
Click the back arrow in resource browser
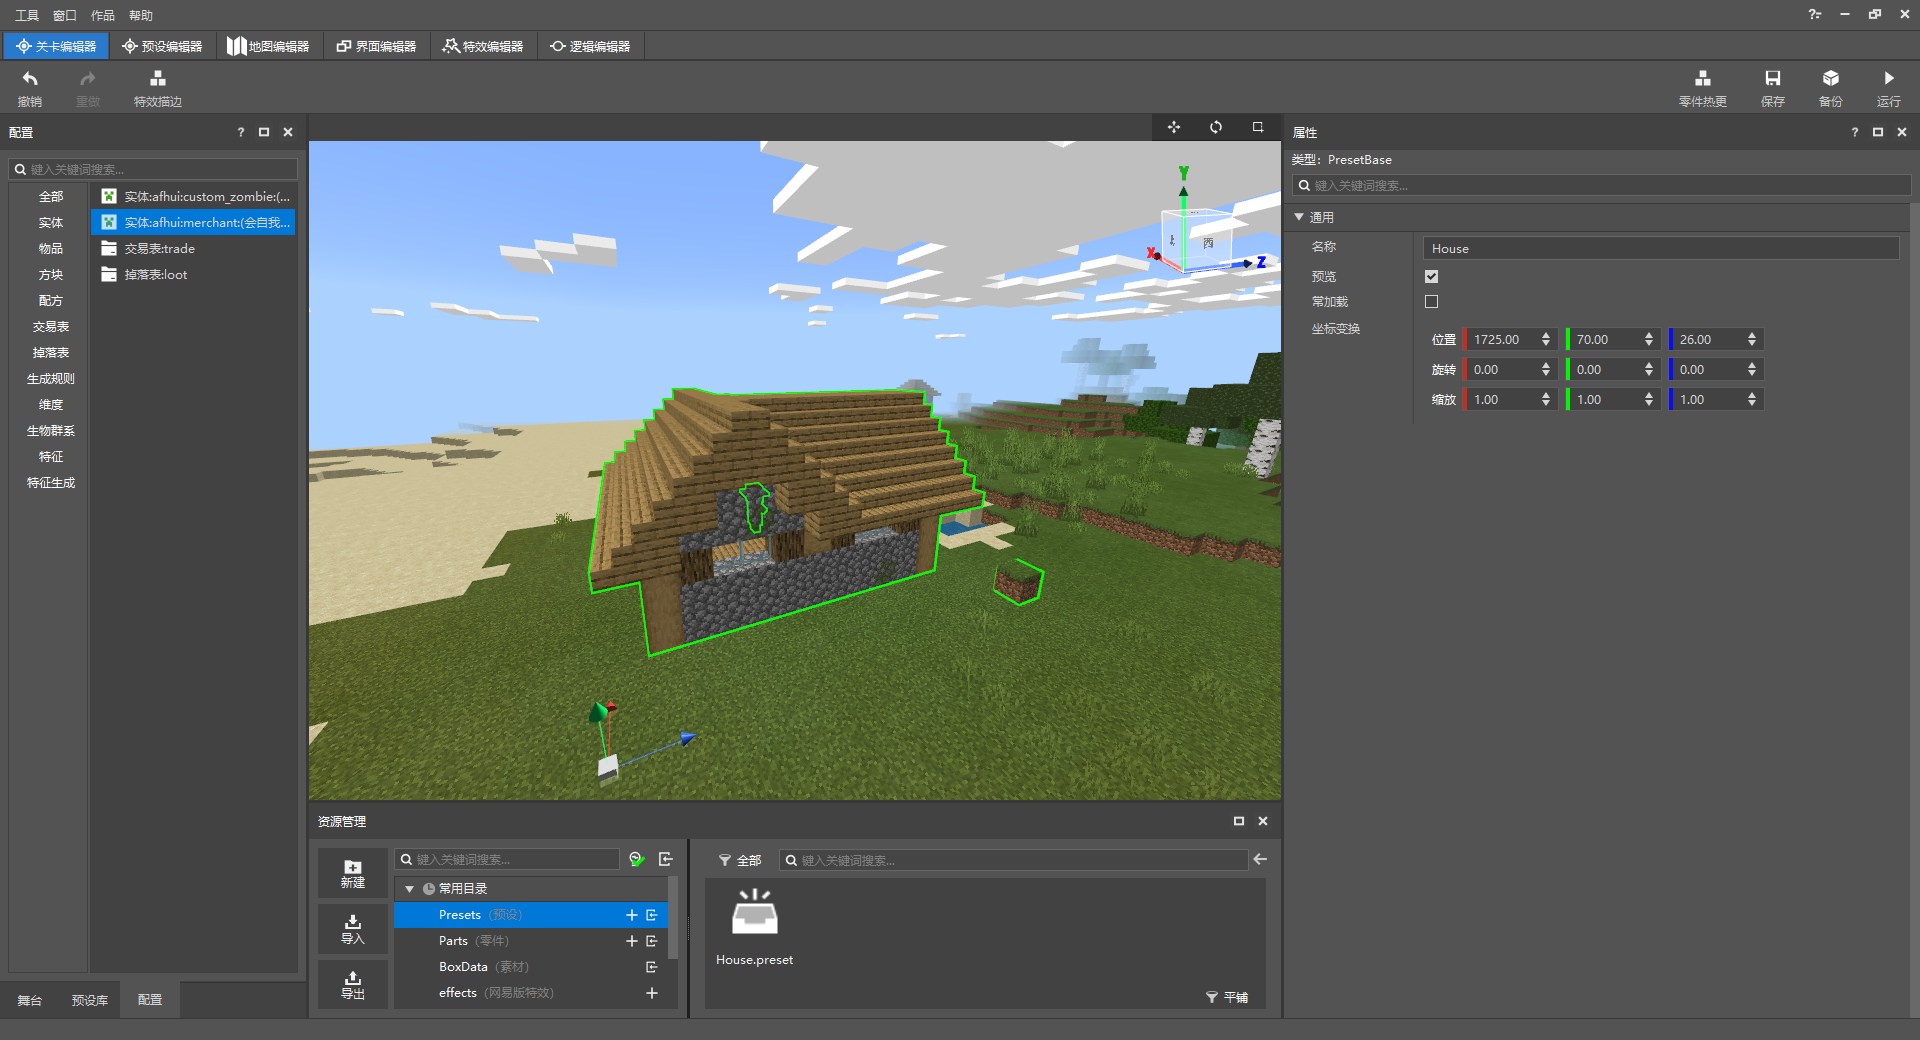pos(1260,859)
